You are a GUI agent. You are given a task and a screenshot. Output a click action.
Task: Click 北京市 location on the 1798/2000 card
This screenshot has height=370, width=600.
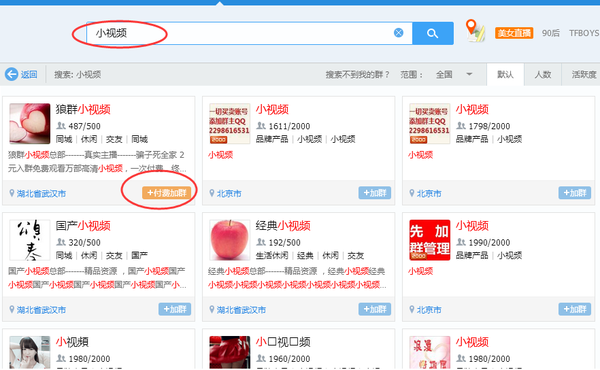pos(429,194)
